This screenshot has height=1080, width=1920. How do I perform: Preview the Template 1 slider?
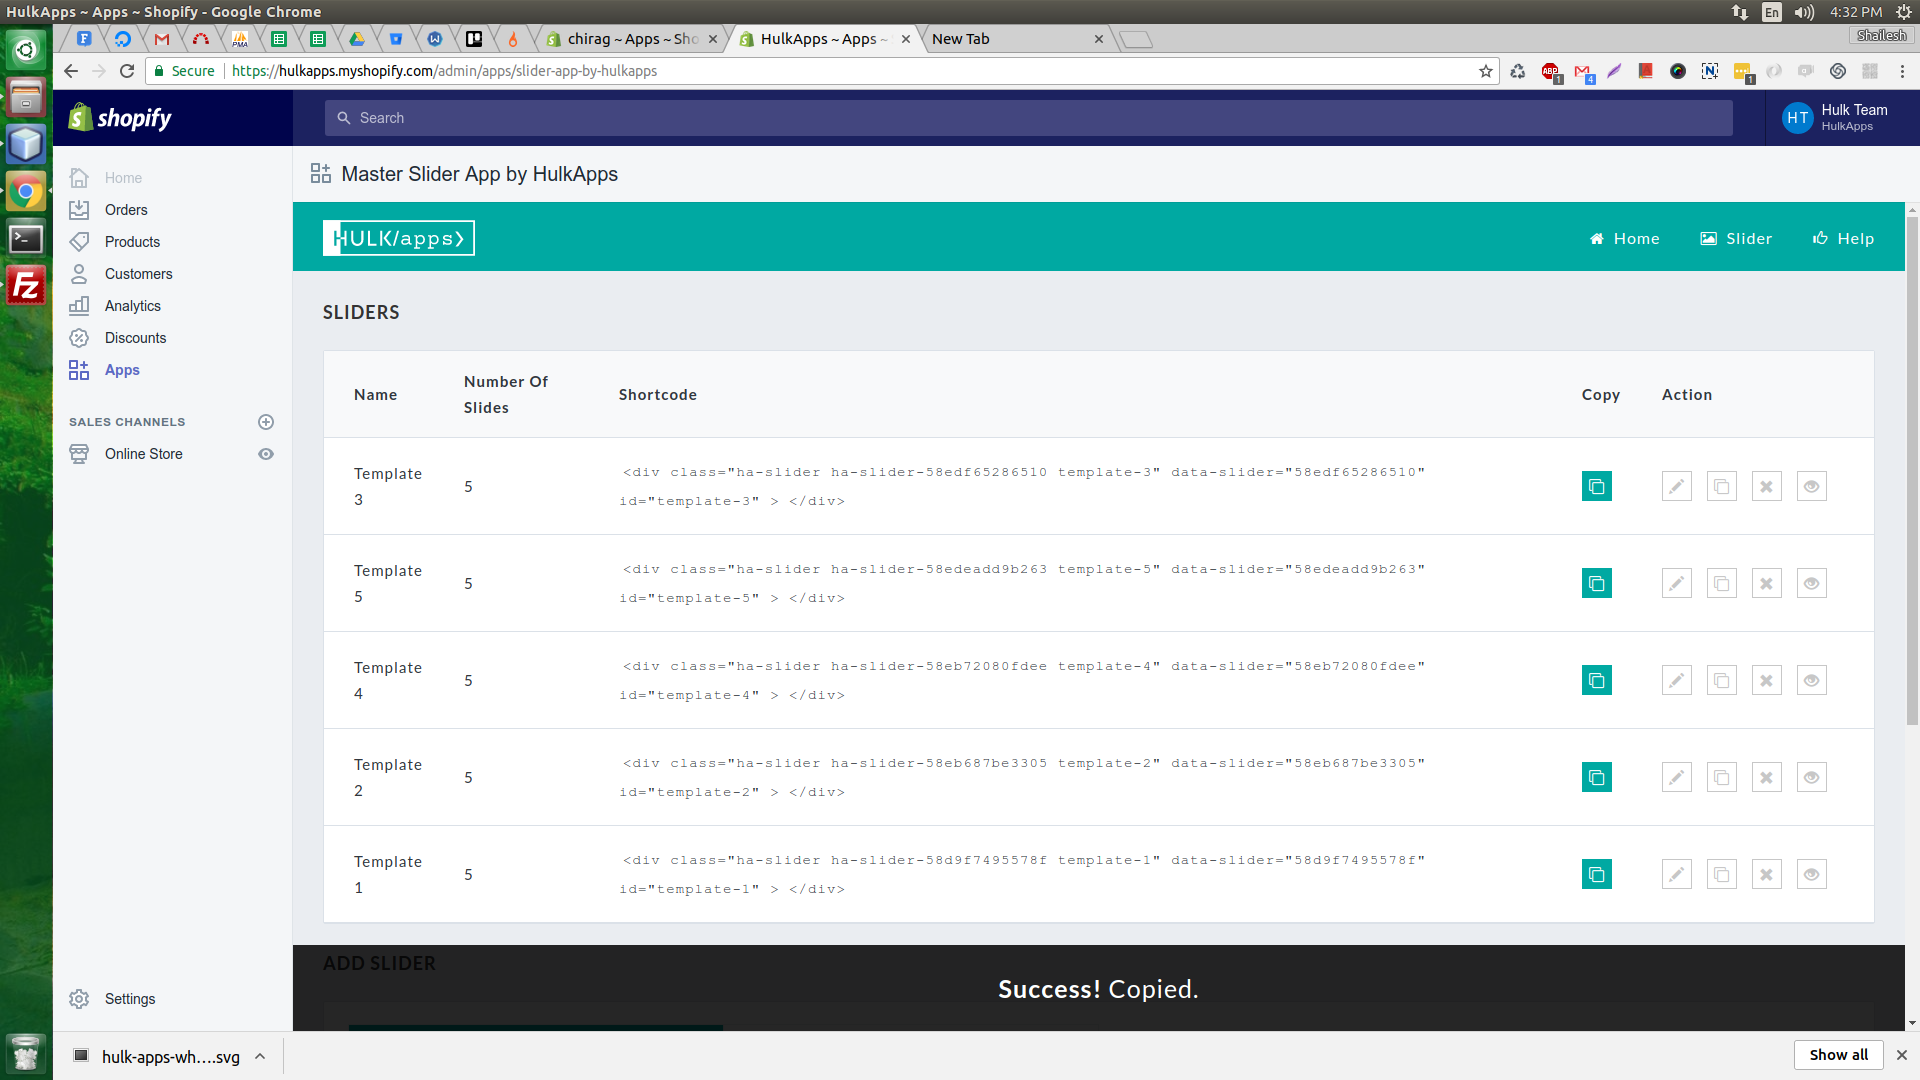[1812, 874]
